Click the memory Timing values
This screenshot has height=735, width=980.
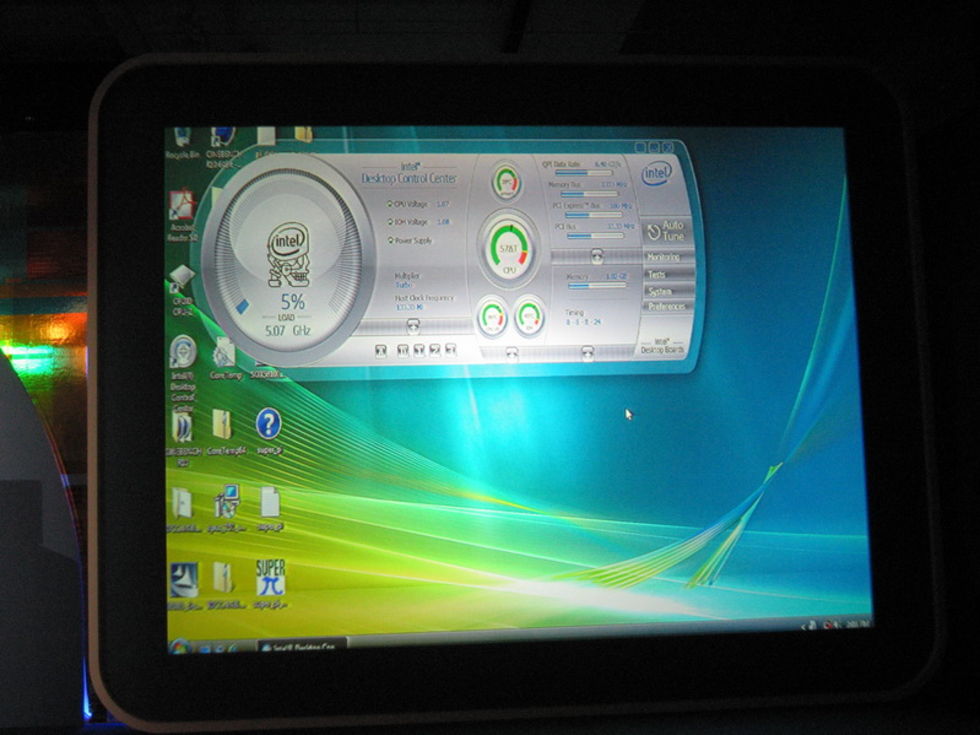point(582,322)
